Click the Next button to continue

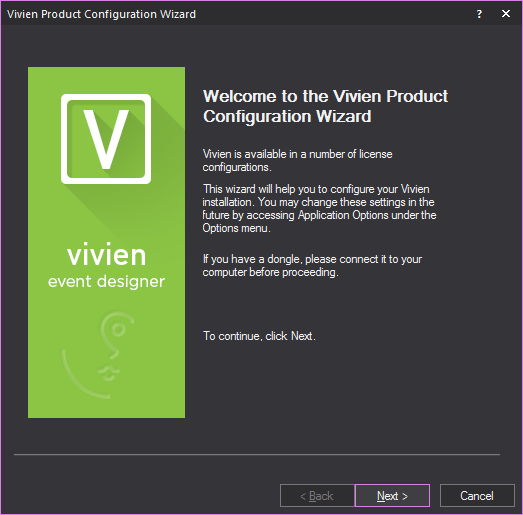pyautogui.click(x=392, y=496)
